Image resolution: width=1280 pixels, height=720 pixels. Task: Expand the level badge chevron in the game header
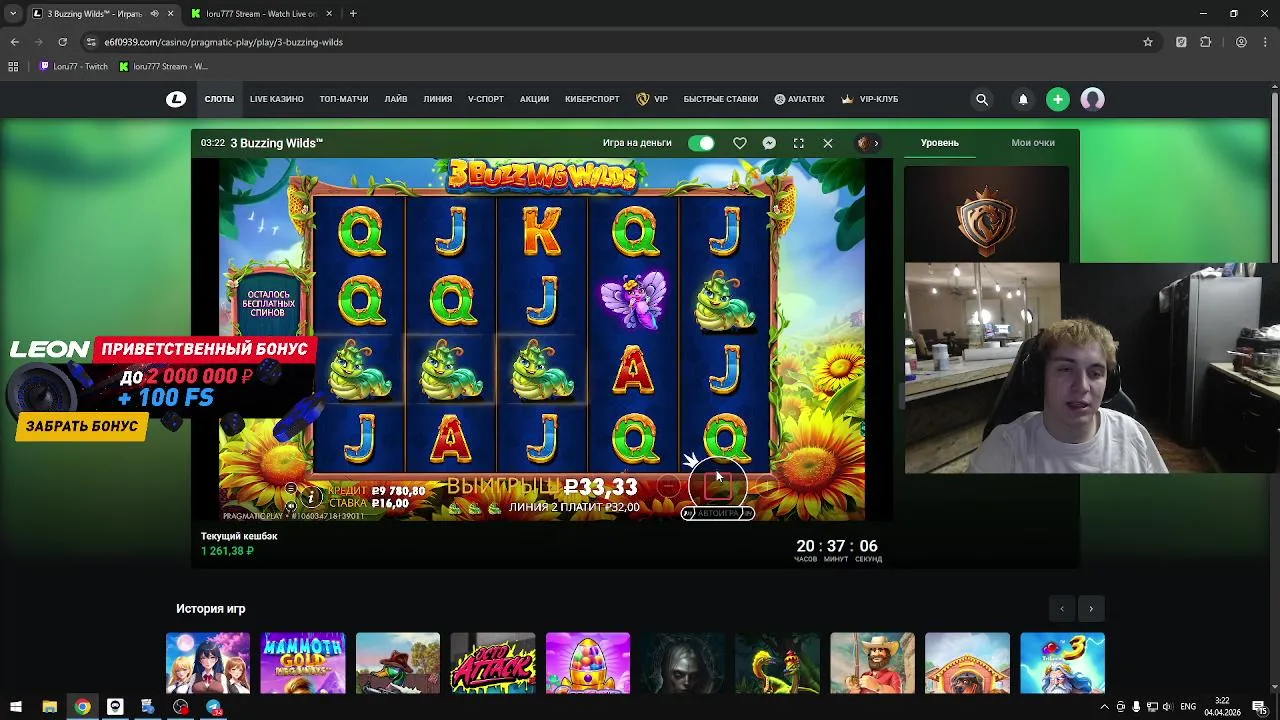click(x=876, y=143)
